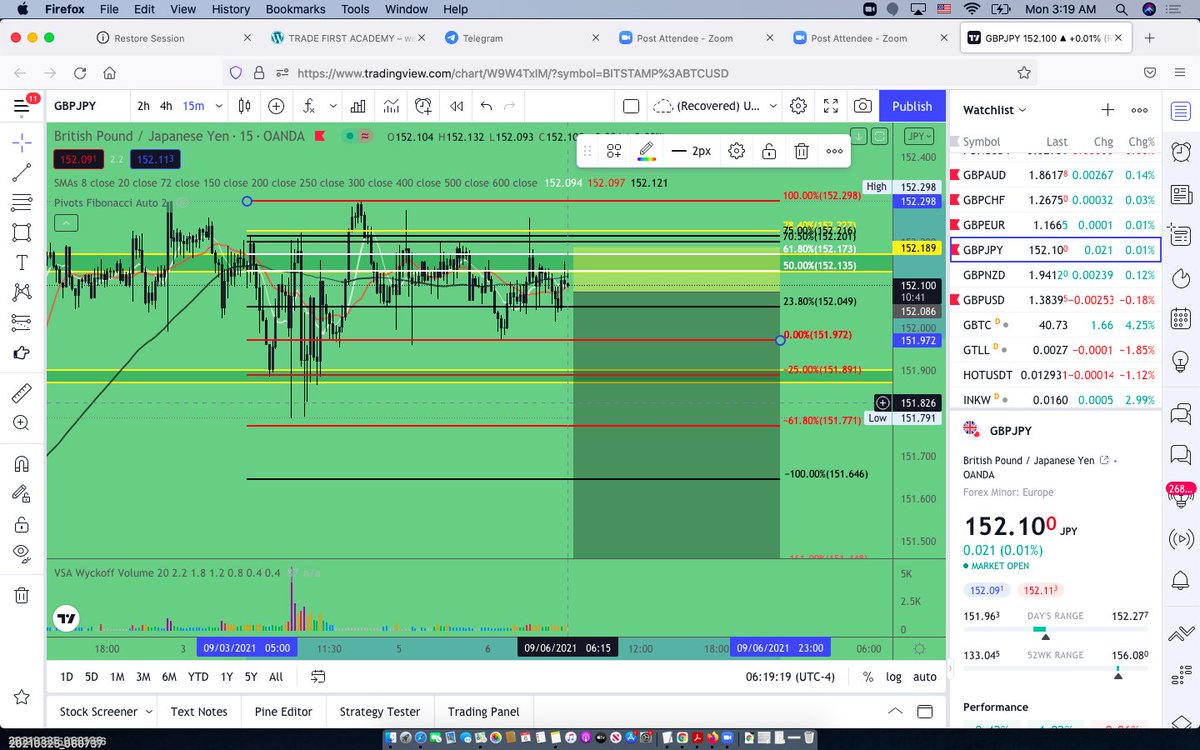
Task: Select GBPUSD row in watchlist
Action: [x=1055, y=300]
